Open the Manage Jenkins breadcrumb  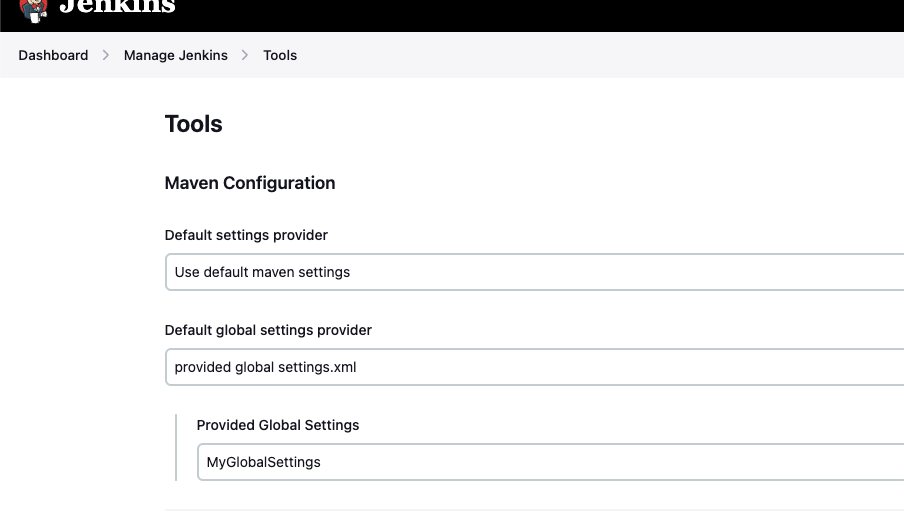[175, 55]
